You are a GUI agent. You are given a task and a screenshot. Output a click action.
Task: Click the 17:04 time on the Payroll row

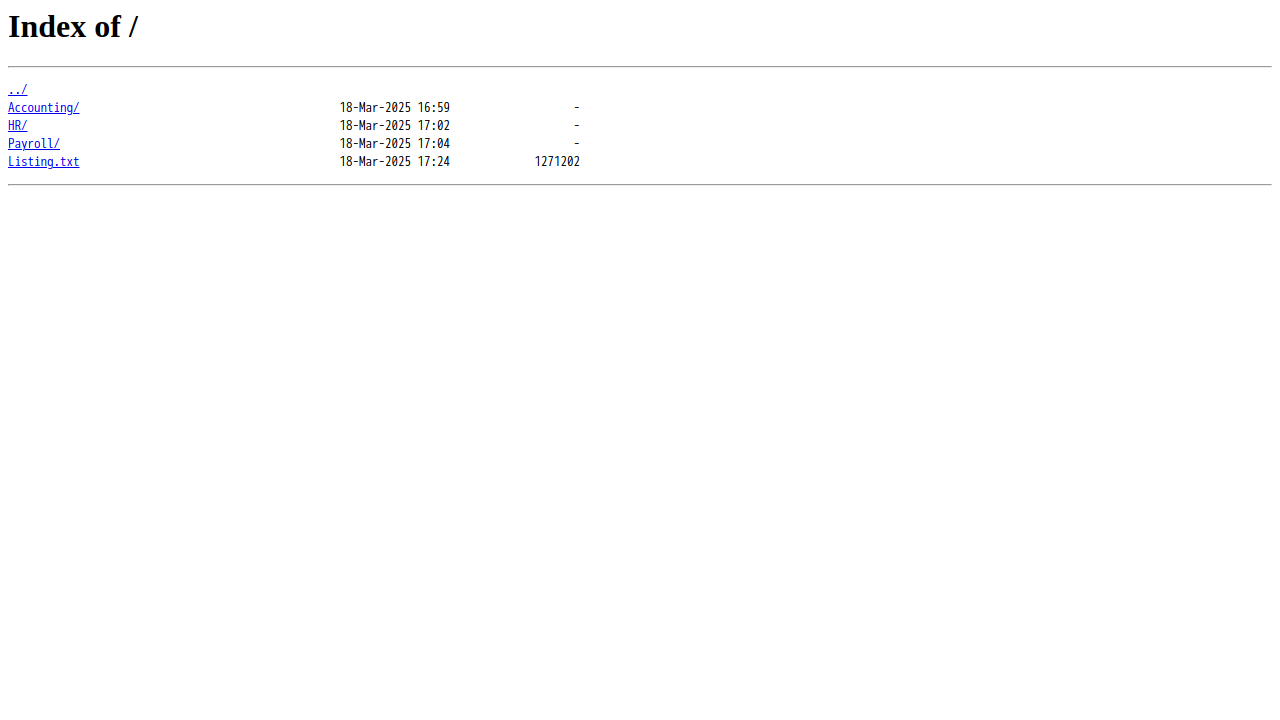point(434,144)
